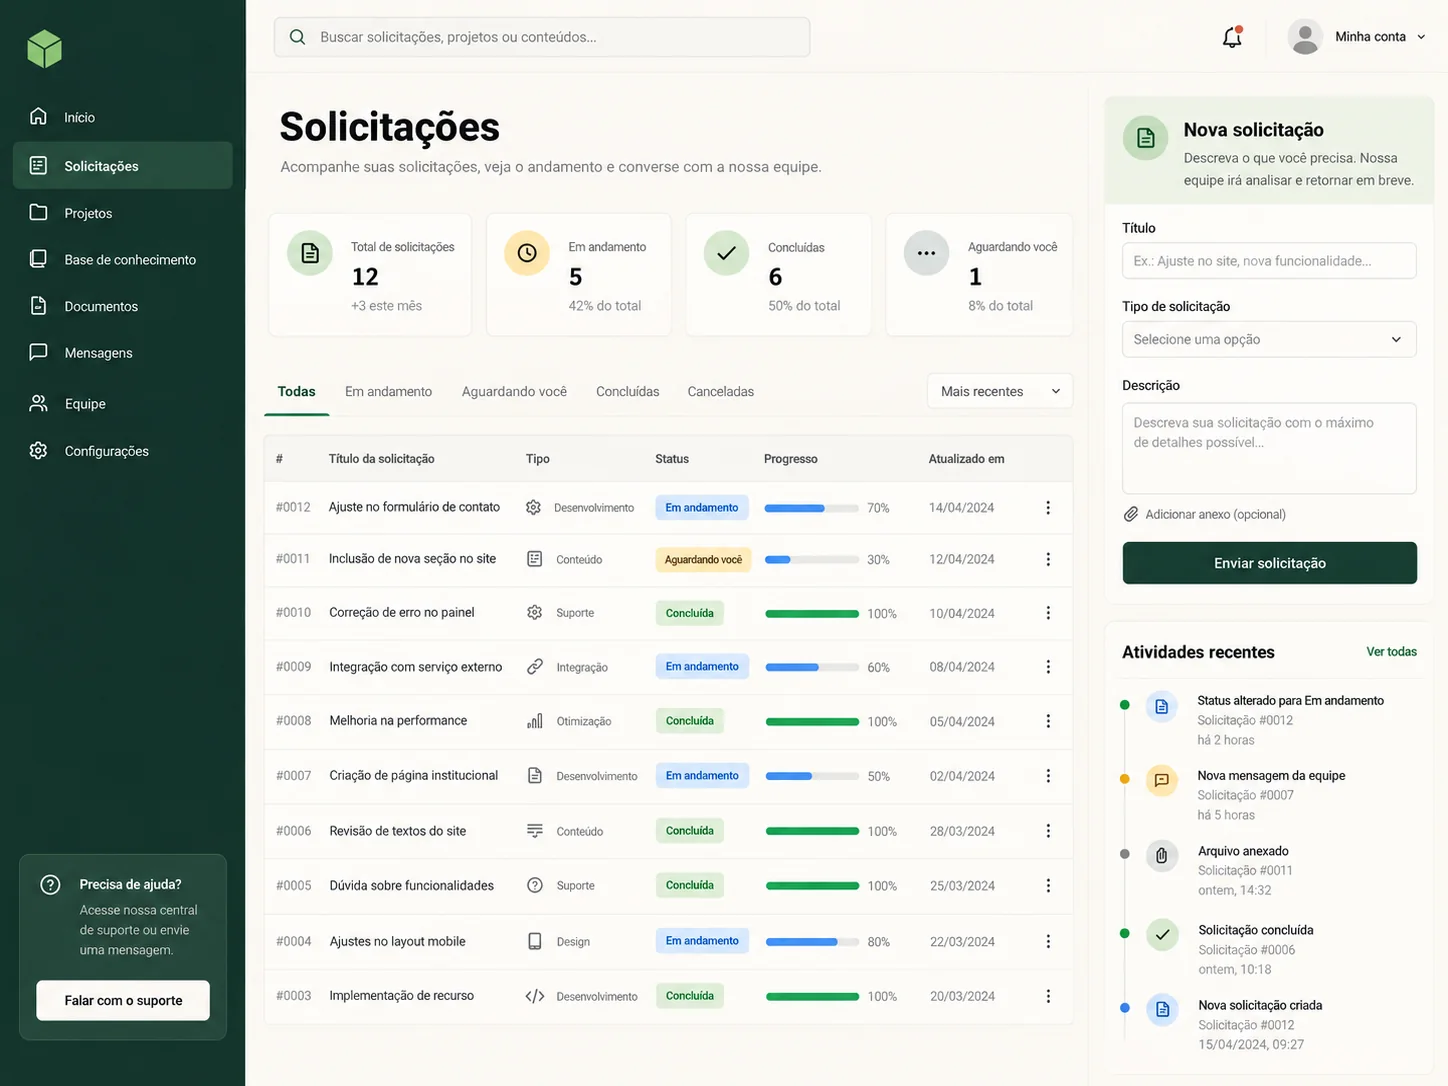Click Falar com o suporte button

point(123,1000)
